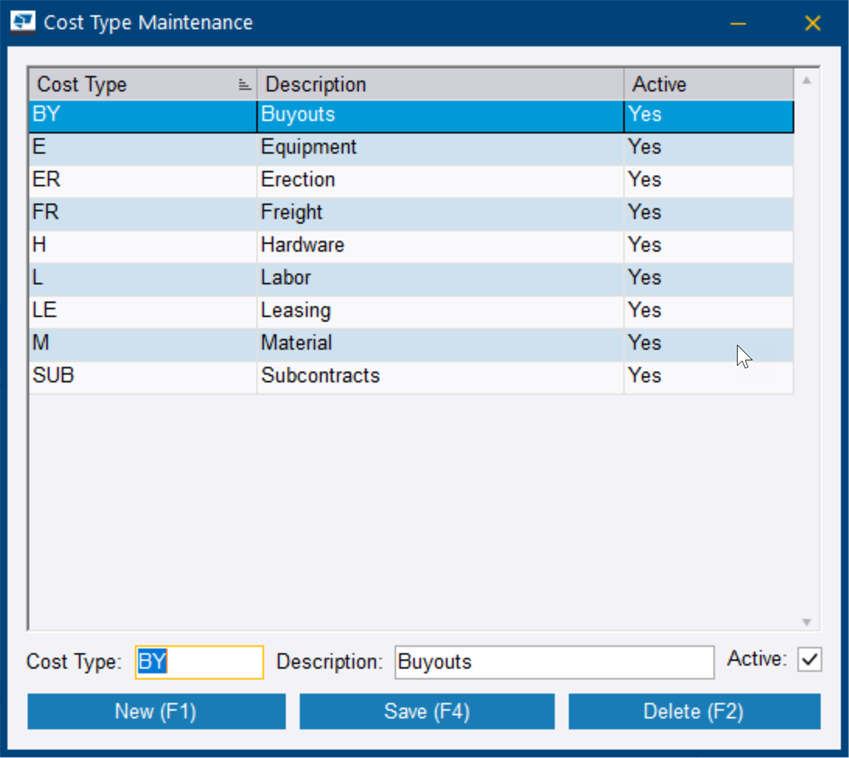Select the Erection row
This screenshot has height=758, width=849.
pyautogui.click(x=300, y=179)
